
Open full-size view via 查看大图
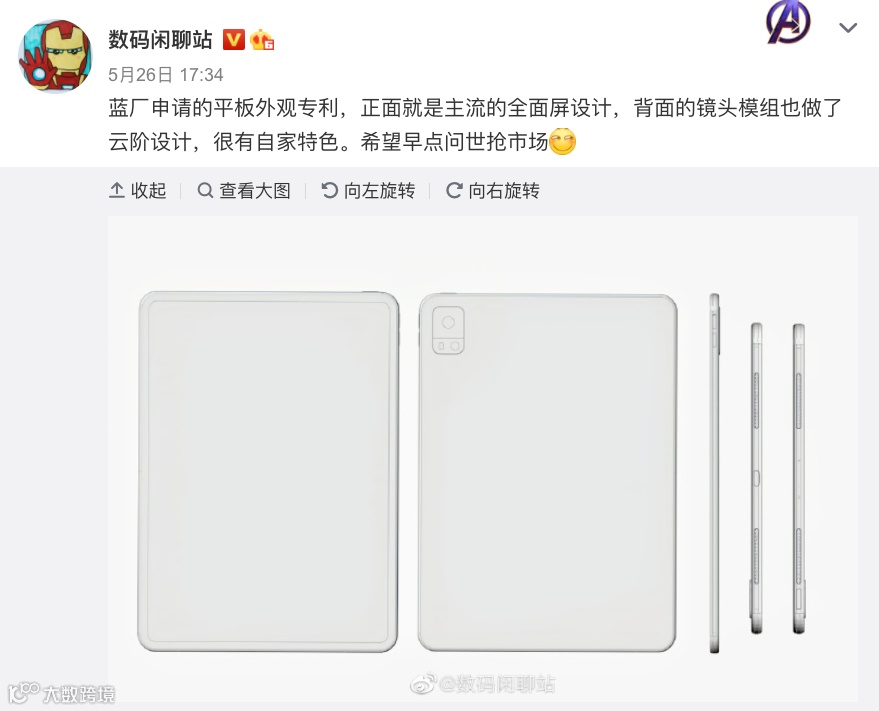[x=244, y=191]
